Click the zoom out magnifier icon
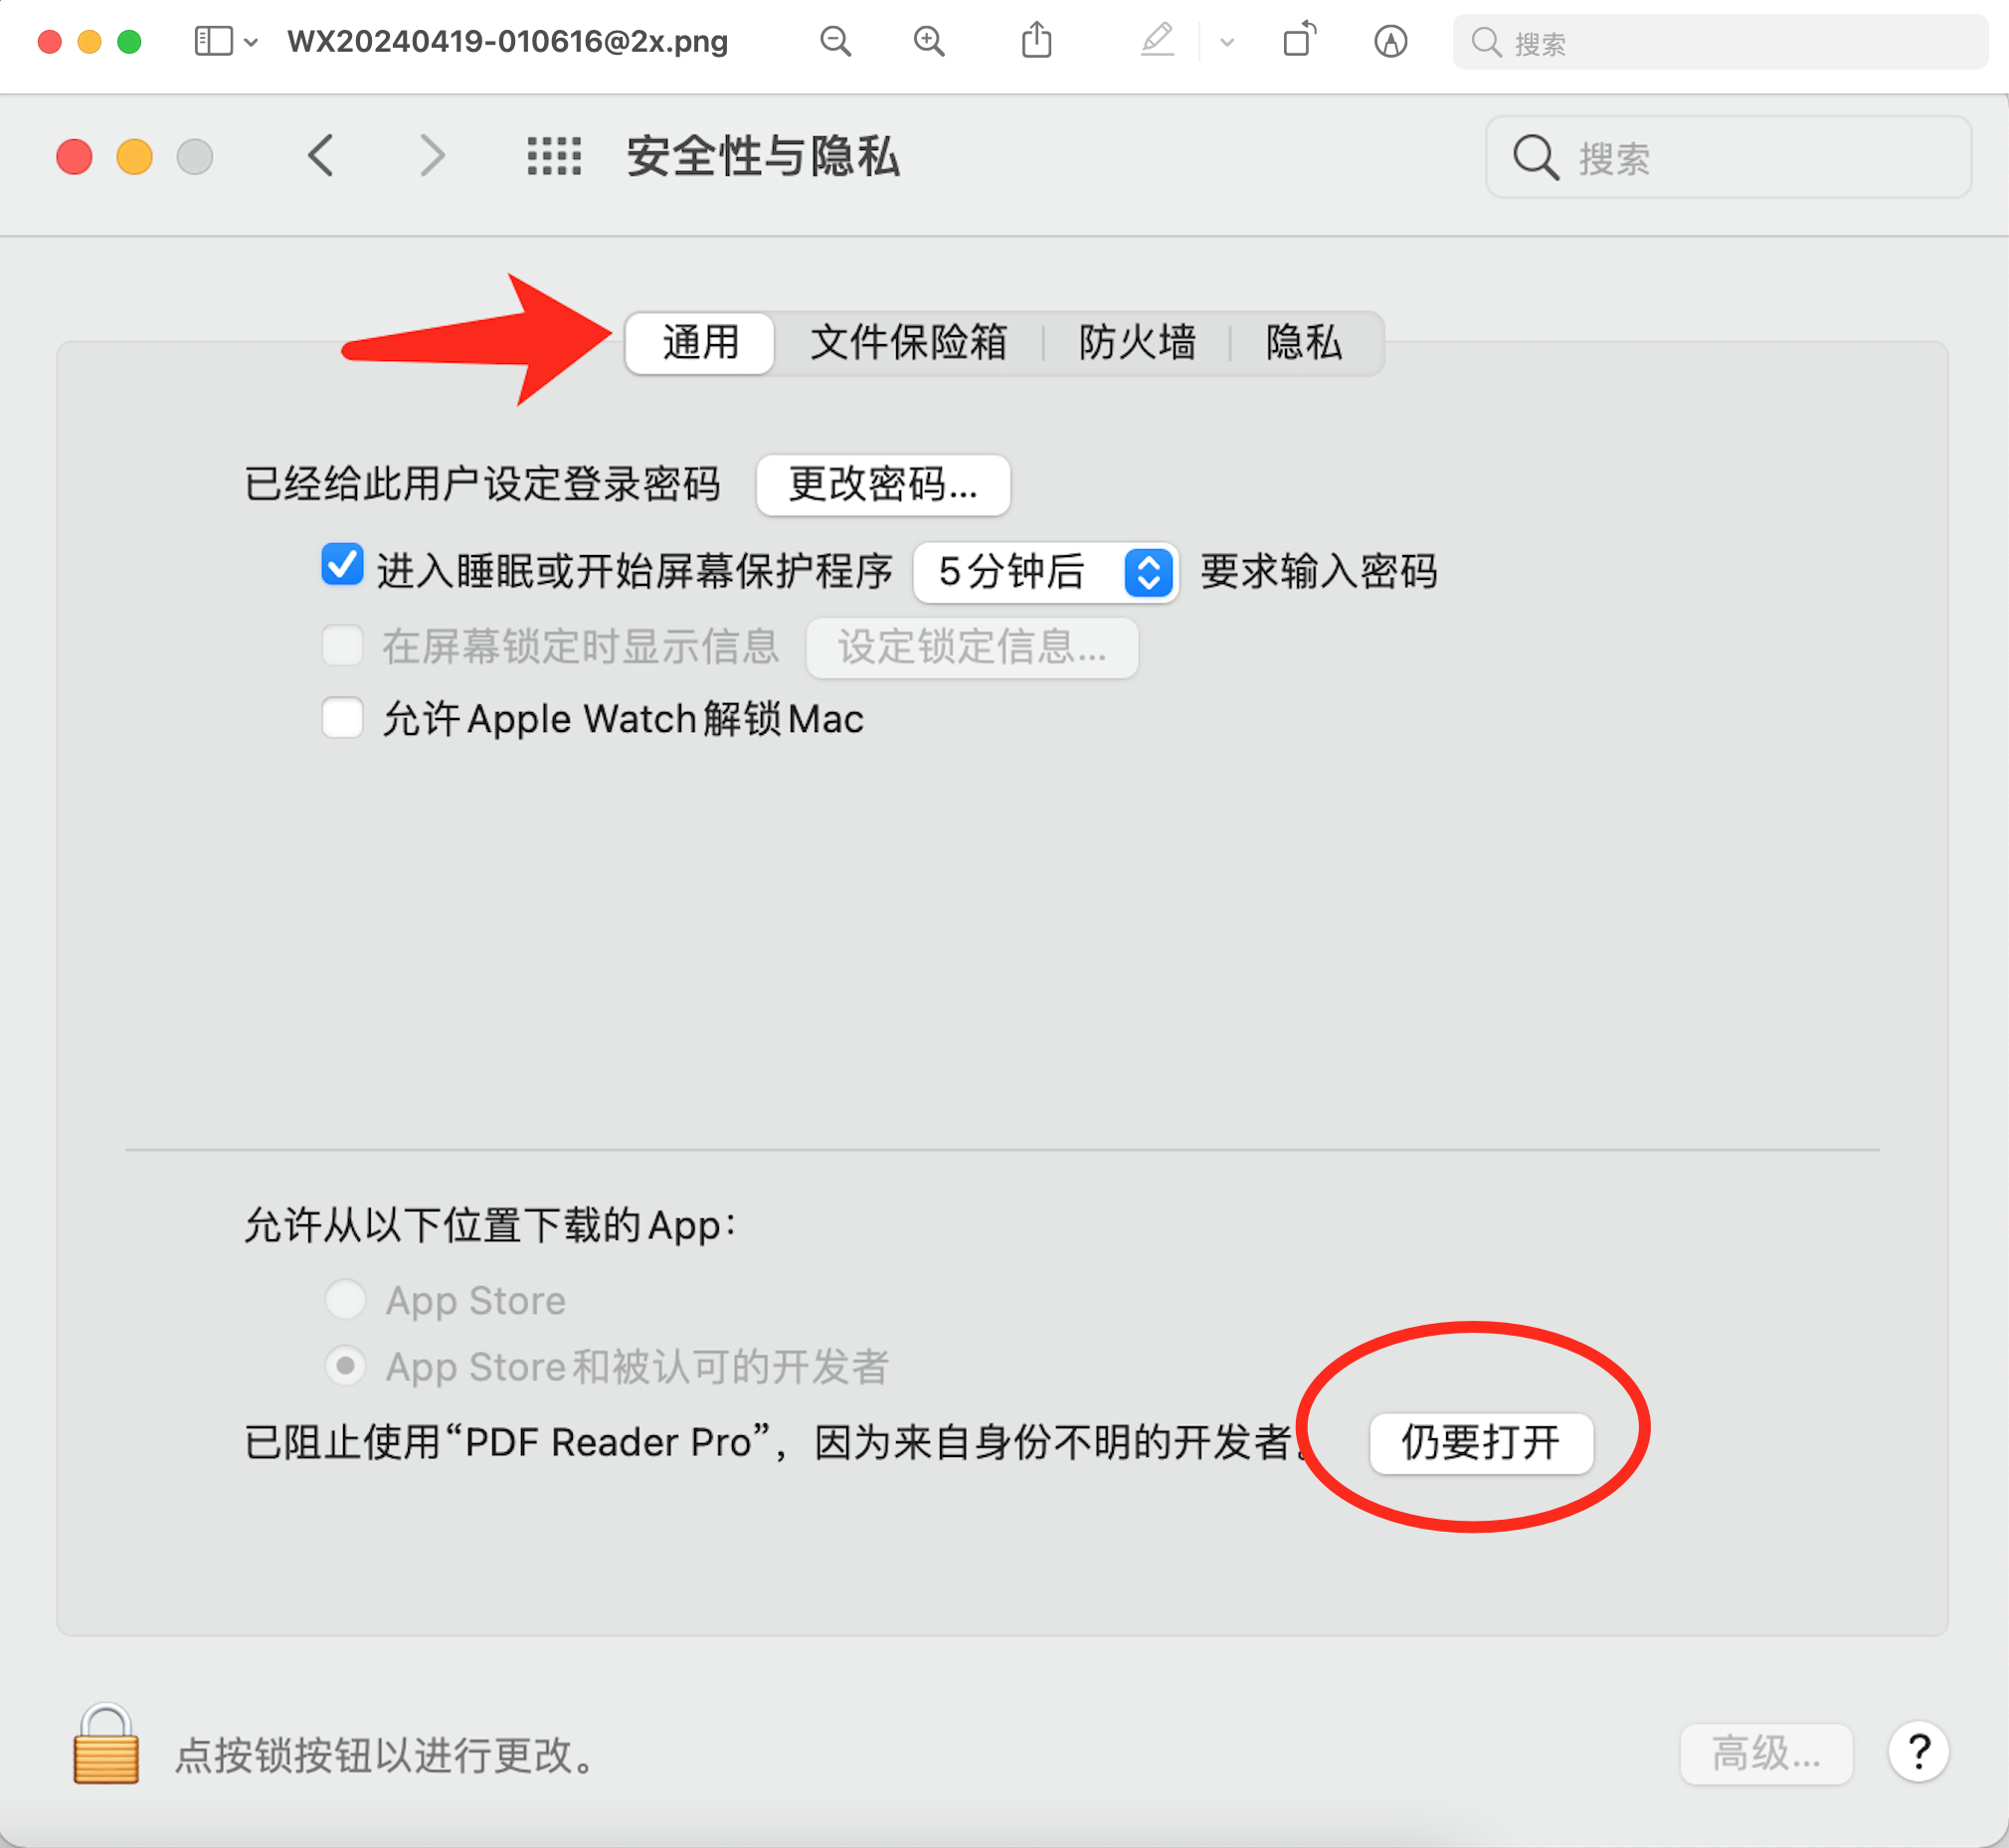2009x1848 pixels. point(835,42)
